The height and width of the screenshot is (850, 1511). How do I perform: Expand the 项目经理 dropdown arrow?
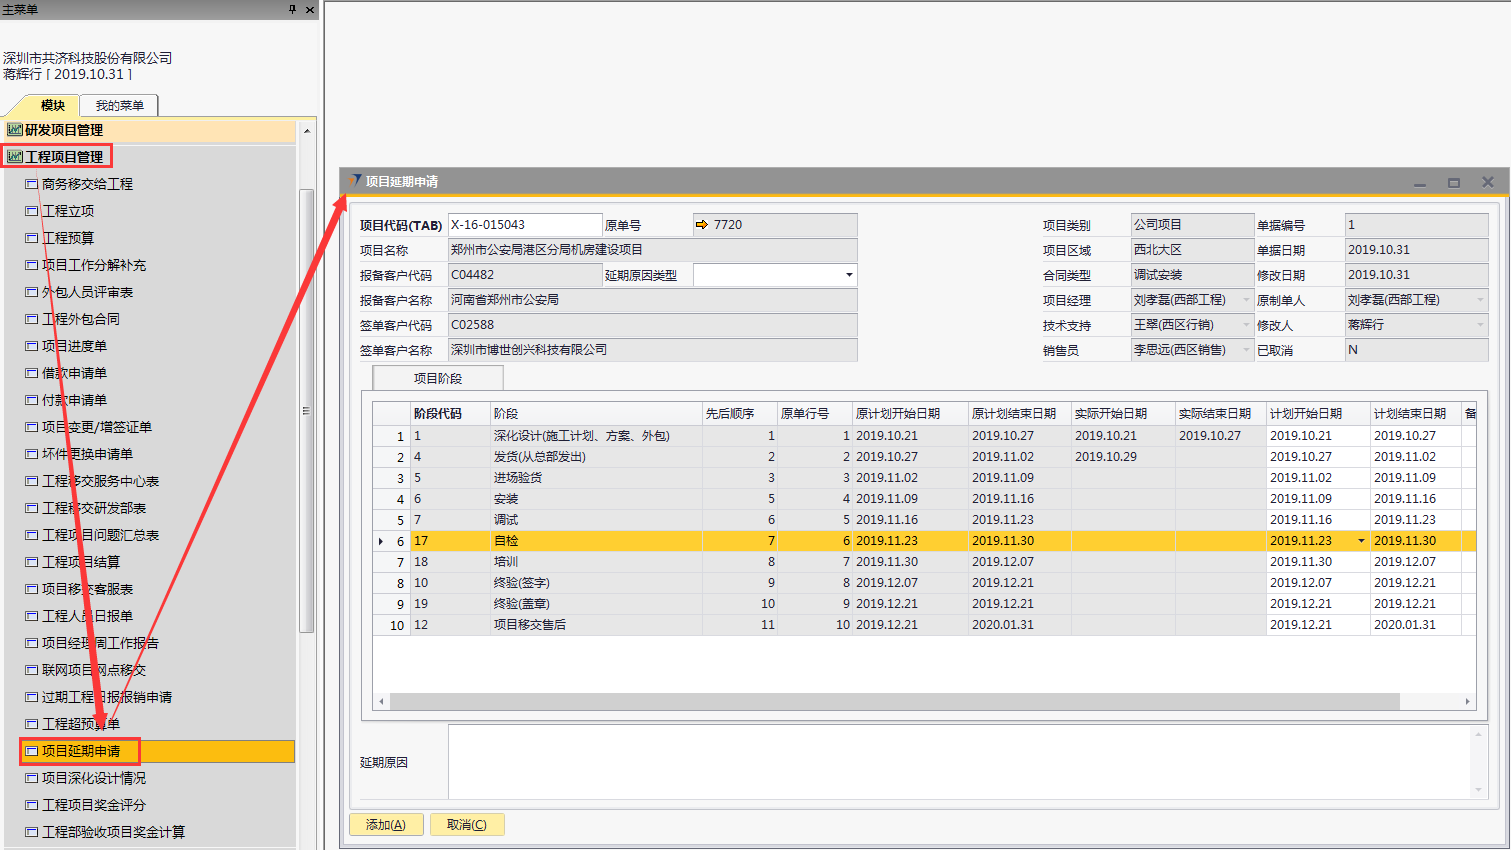pyautogui.click(x=1246, y=300)
